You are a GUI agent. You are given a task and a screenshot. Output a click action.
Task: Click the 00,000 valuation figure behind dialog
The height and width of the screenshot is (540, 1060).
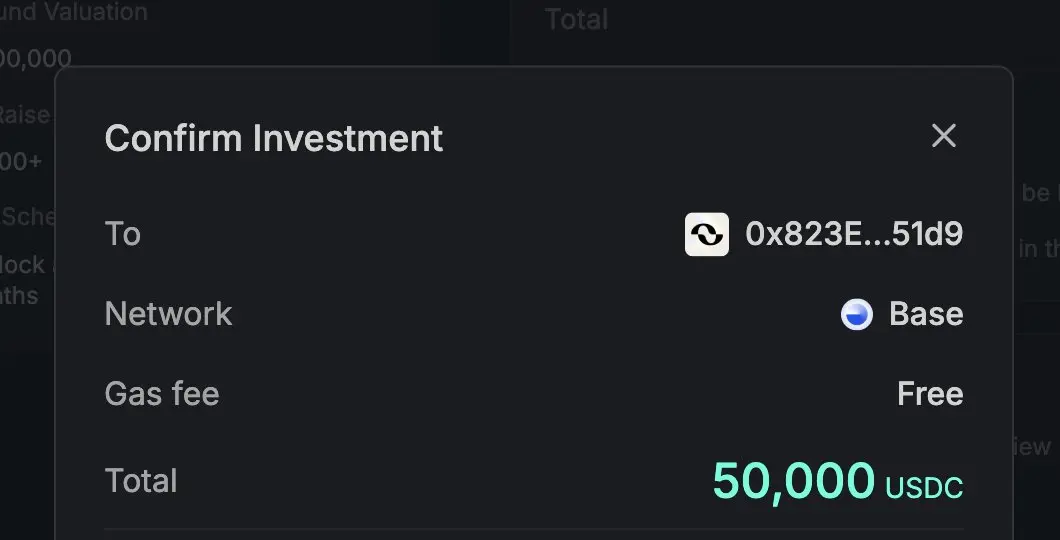click(x=35, y=59)
